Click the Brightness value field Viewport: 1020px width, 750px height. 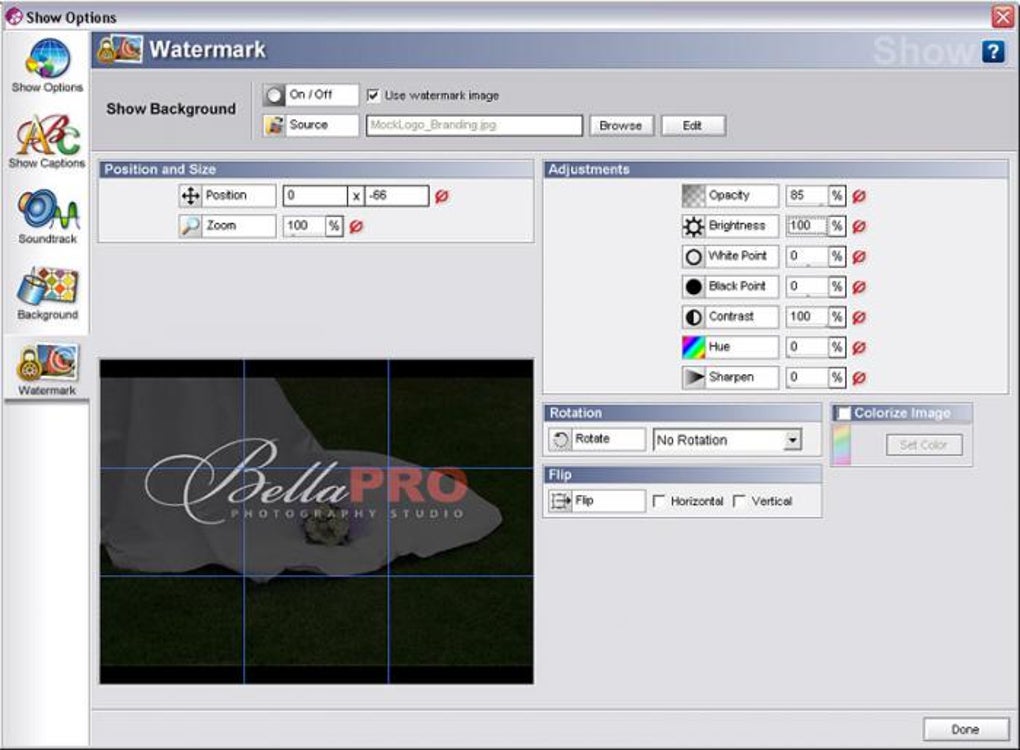point(807,226)
